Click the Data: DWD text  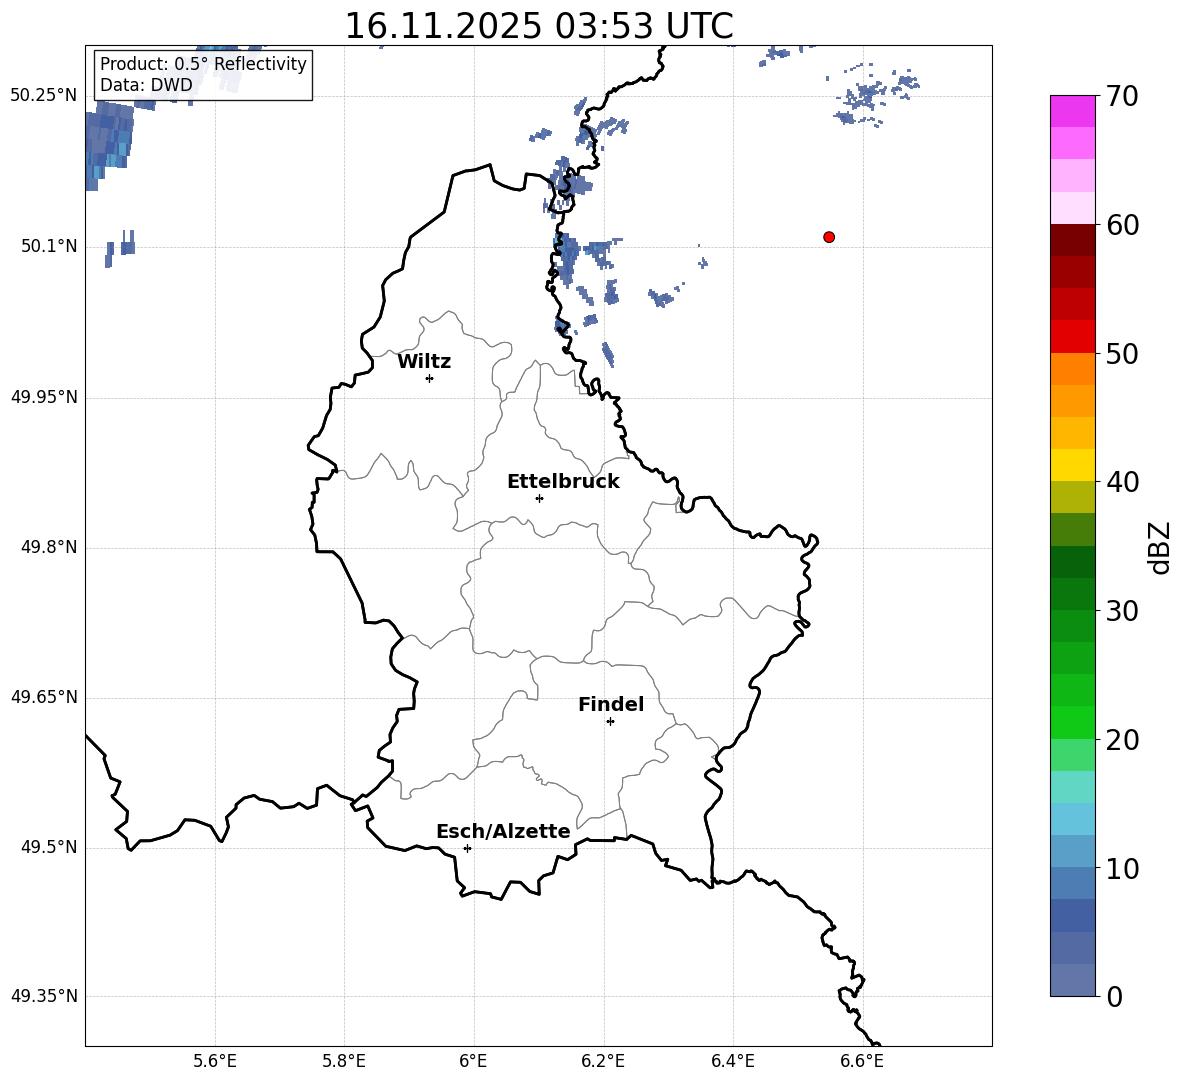pyautogui.click(x=146, y=85)
